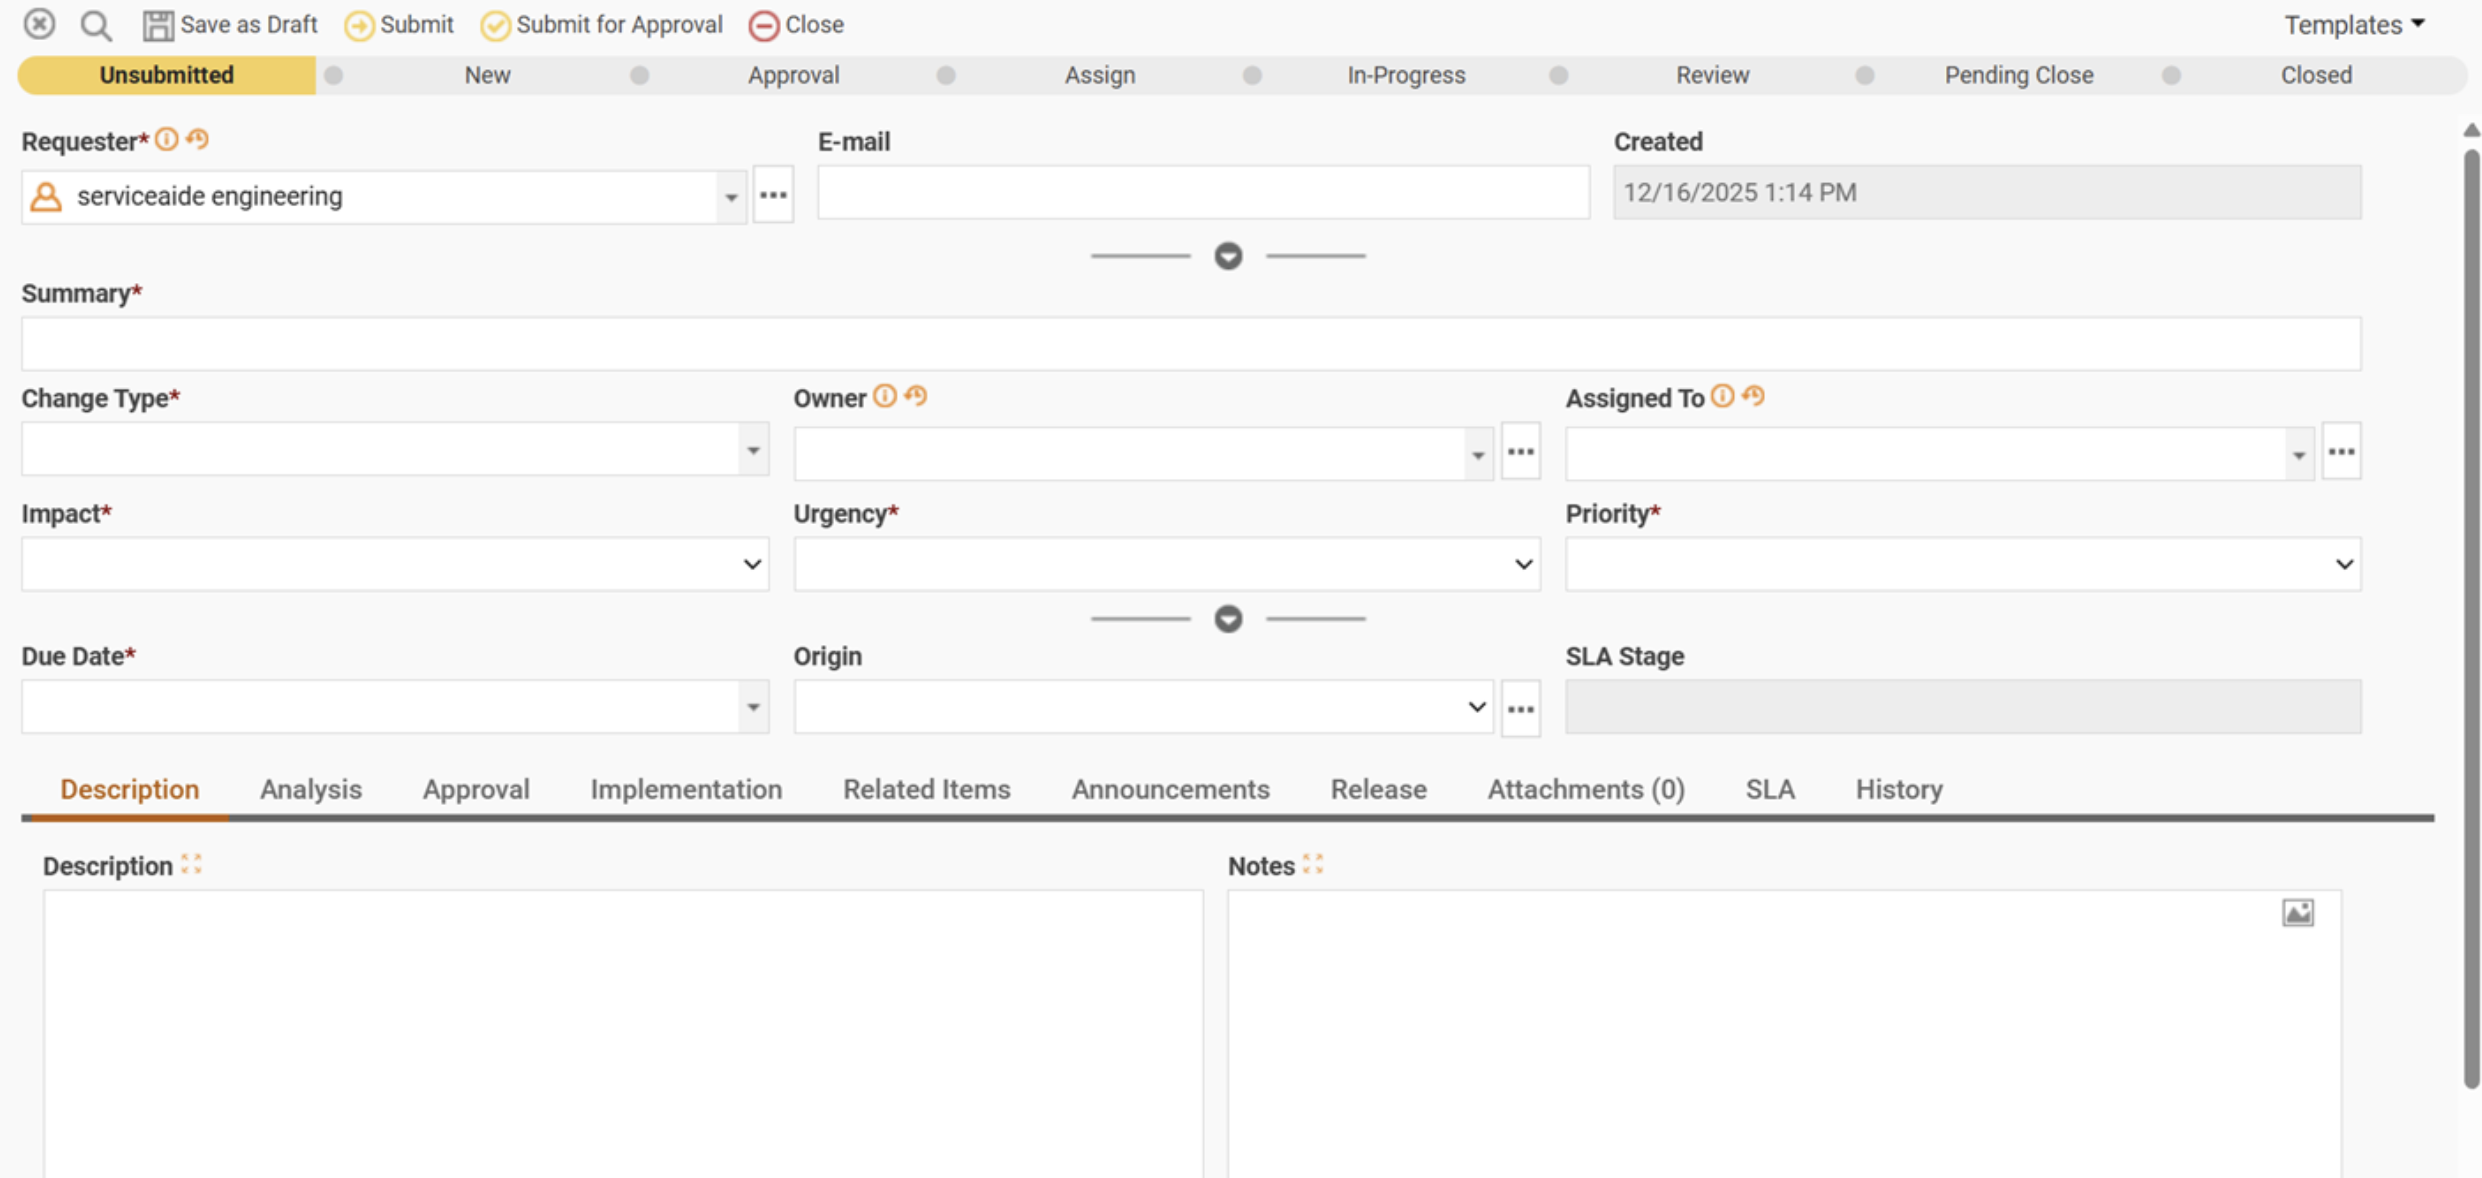Screen dimensions: 2482x1178
Task: Click the Summary text field
Action: (x=1190, y=344)
